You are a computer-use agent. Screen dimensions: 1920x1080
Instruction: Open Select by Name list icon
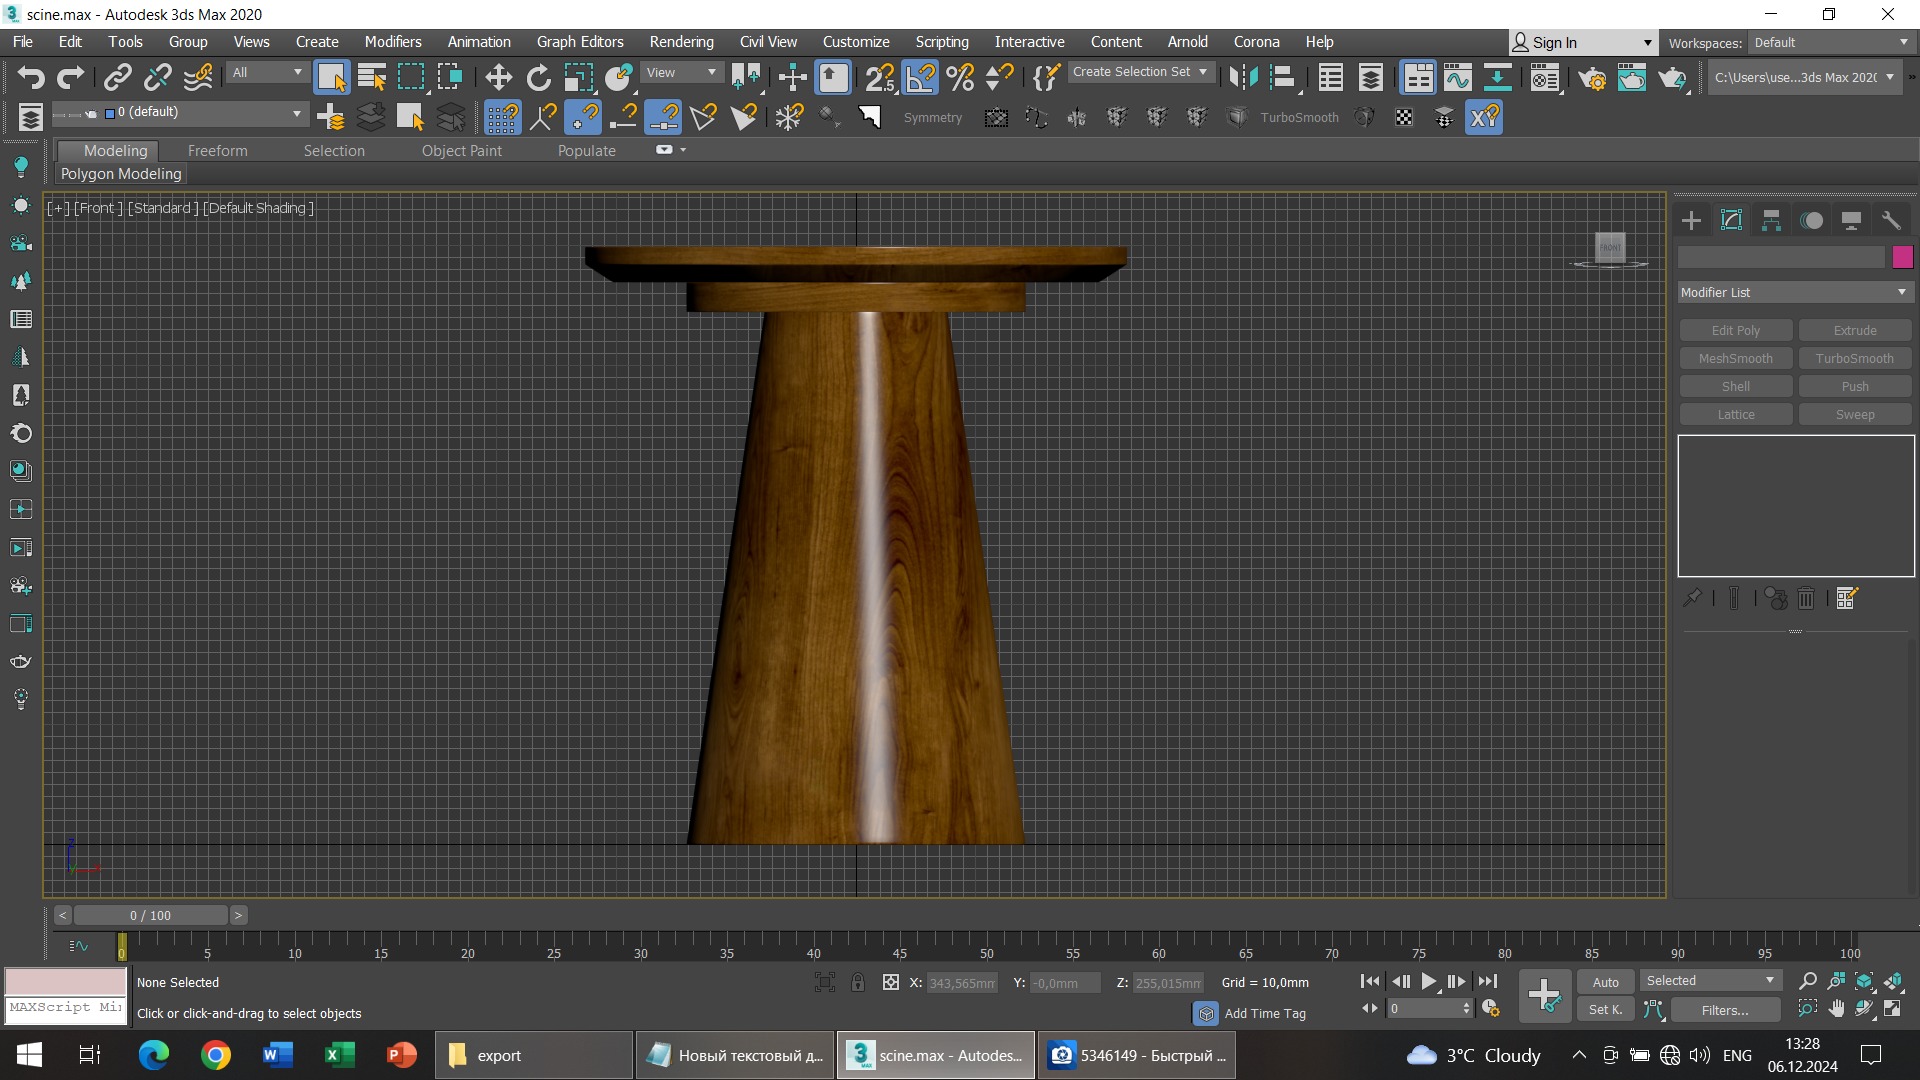371,77
